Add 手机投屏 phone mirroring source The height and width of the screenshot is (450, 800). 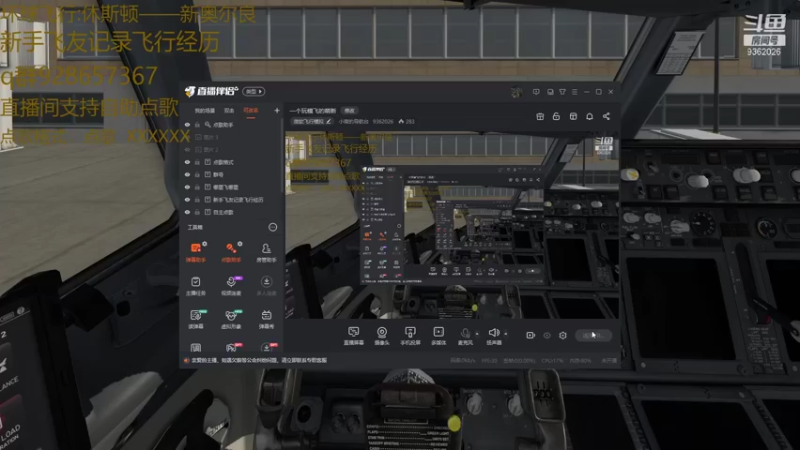[410, 336]
